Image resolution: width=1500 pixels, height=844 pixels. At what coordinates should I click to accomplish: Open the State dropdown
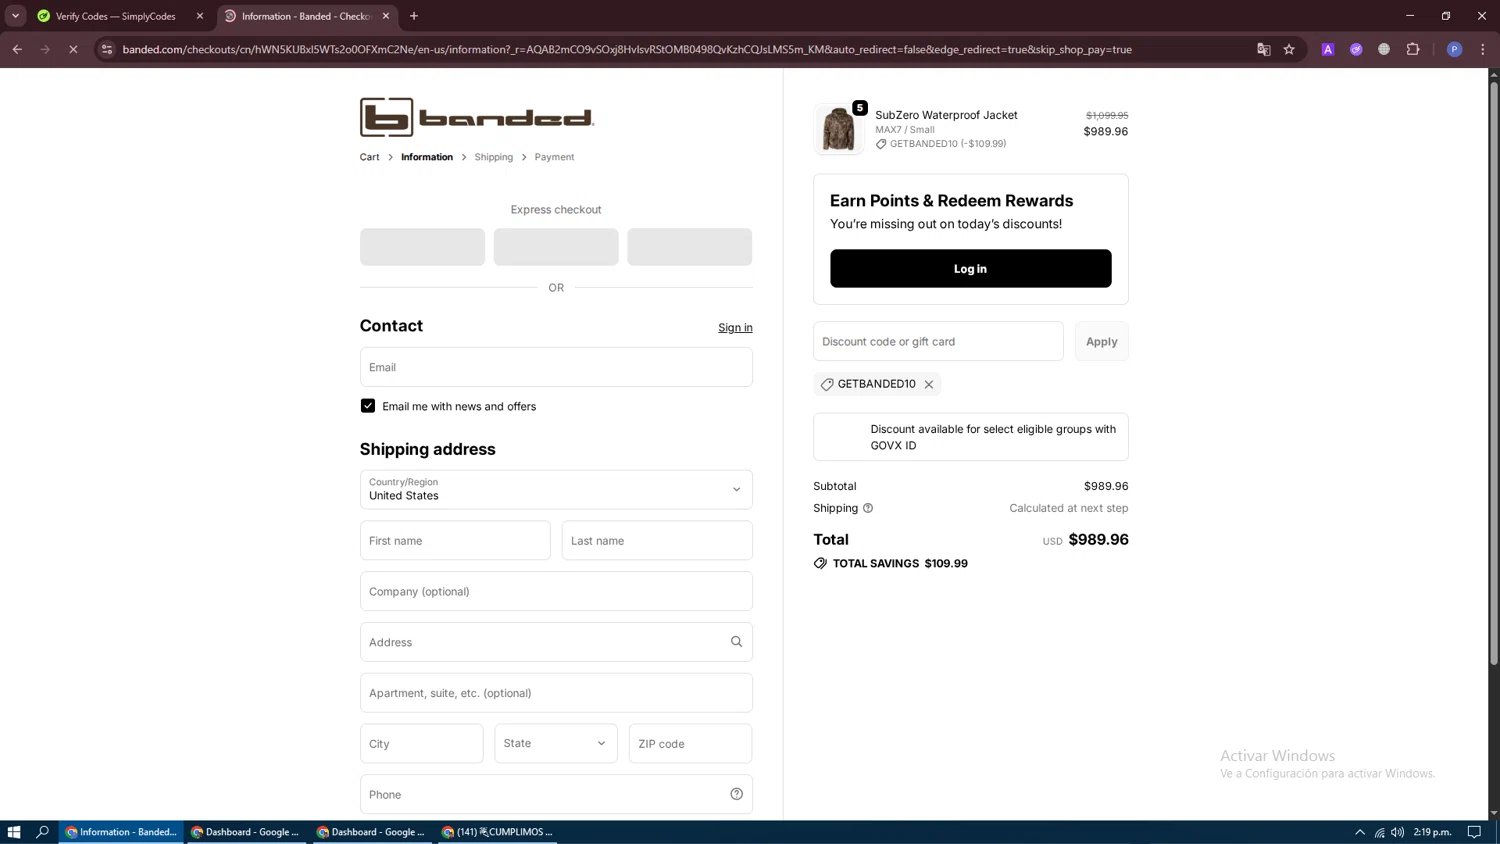(x=556, y=743)
